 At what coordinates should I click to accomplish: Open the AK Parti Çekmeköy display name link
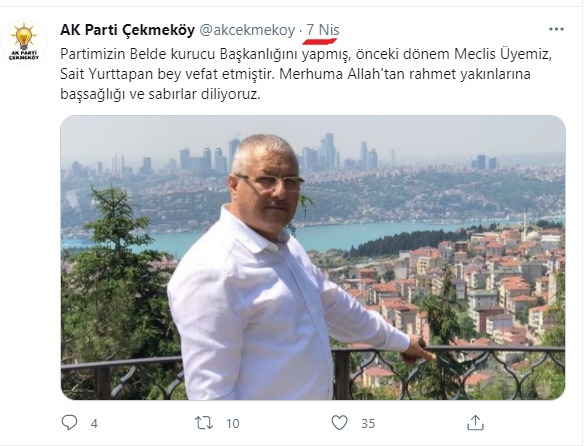point(127,30)
